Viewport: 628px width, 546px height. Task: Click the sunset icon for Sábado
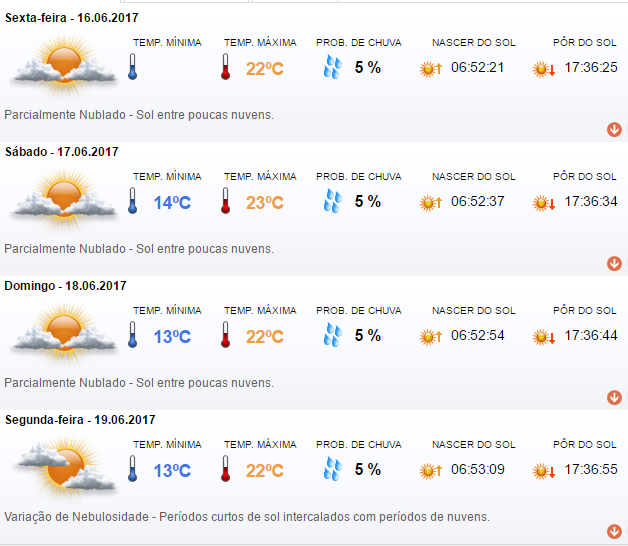point(543,203)
